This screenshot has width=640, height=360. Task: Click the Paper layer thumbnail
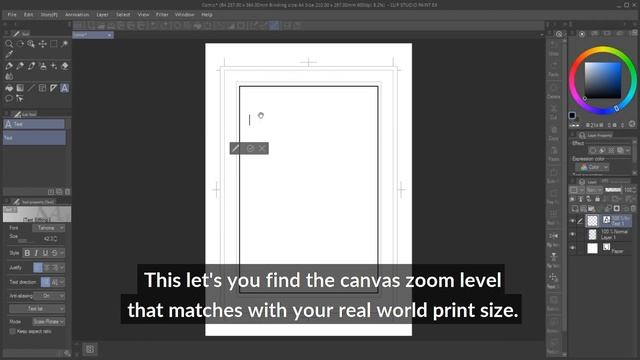coord(592,248)
